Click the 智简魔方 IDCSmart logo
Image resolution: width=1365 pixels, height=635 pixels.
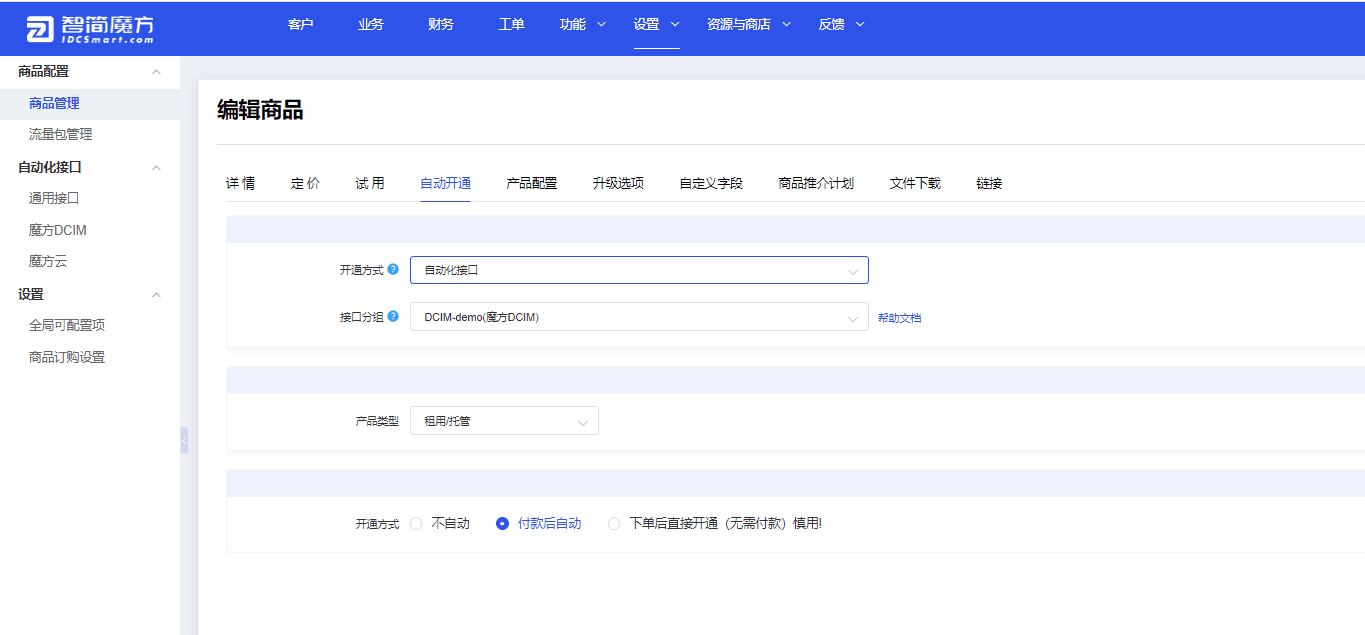point(90,29)
